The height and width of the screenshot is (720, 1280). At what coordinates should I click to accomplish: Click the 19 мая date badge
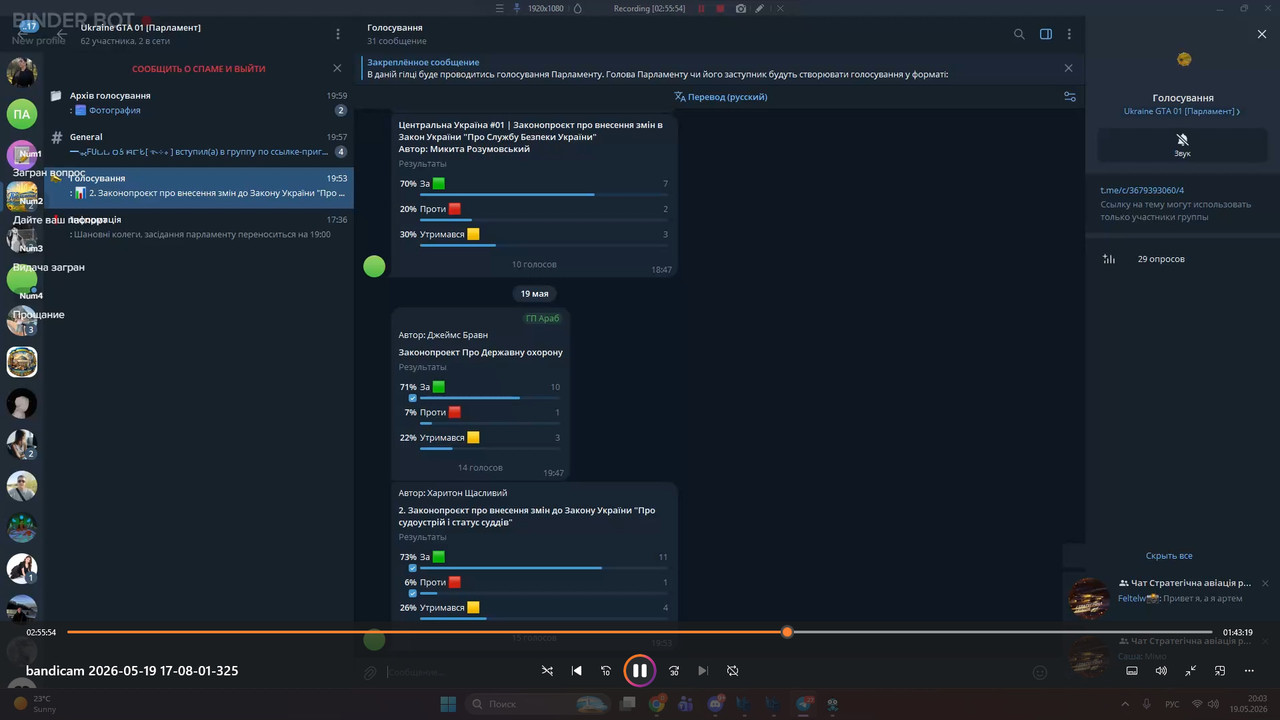pyautogui.click(x=535, y=294)
